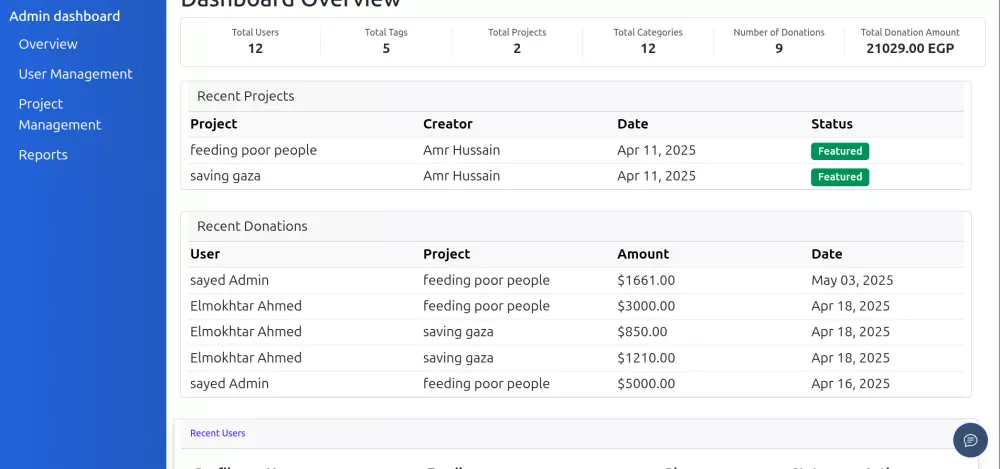Click Featured badge for saving gaza
Viewport: 1000px width, 469px height.
pyautogui.click(x=839, y=177)
